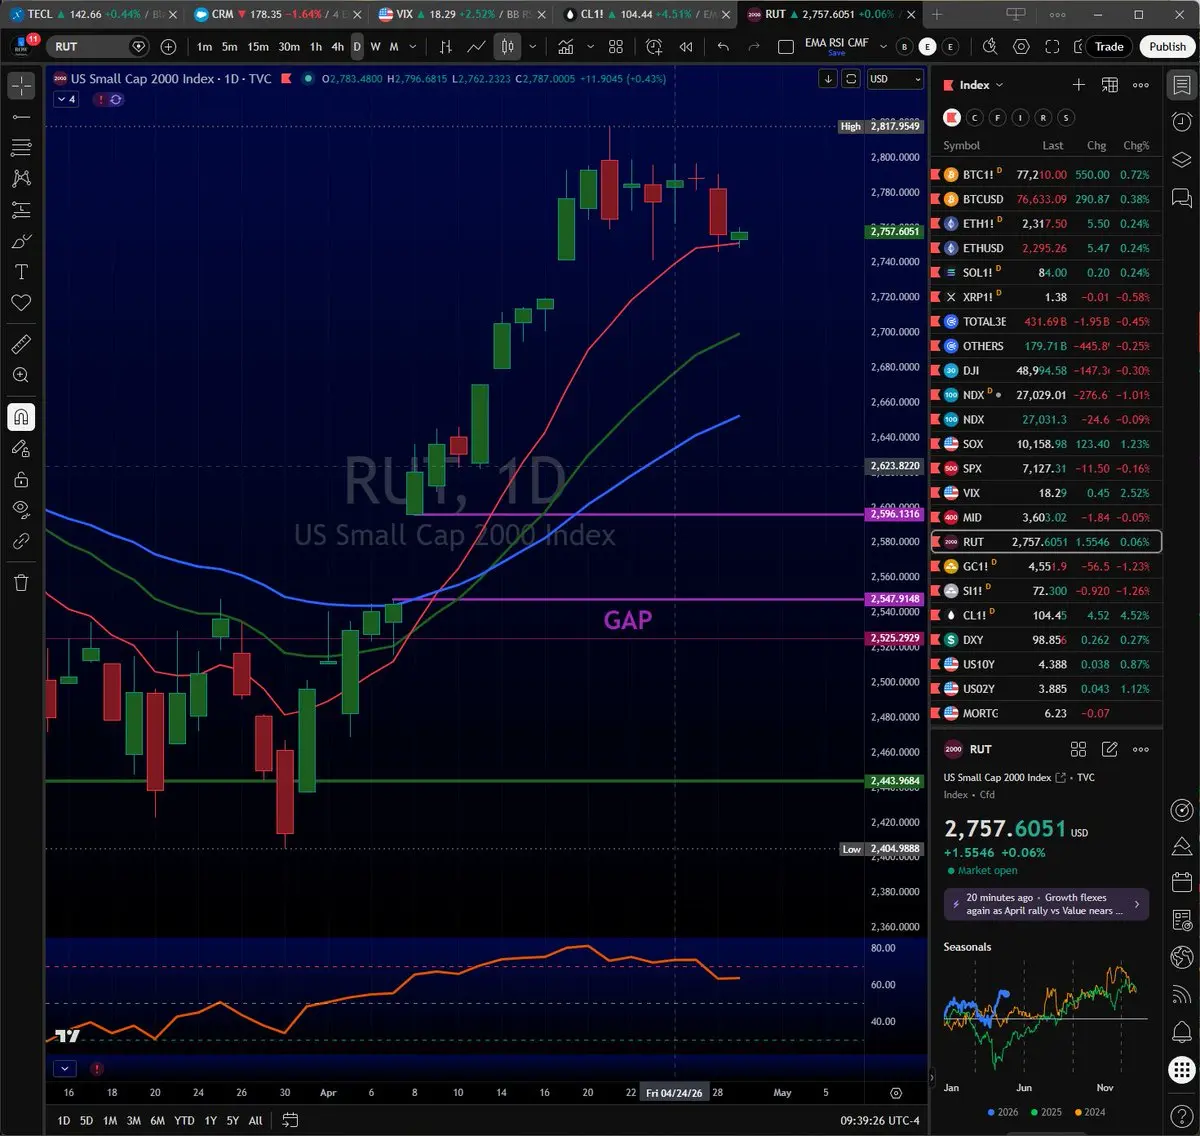Open watchlist three-dot more menu
Screen dimensions: 1200x1136
pyautogui.click(x=1141, y=85)
